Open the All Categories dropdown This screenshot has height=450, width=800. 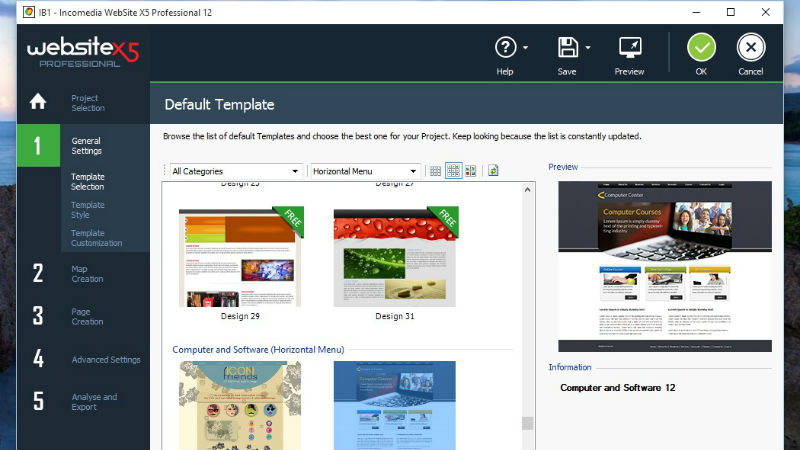[x=236, y=171]
